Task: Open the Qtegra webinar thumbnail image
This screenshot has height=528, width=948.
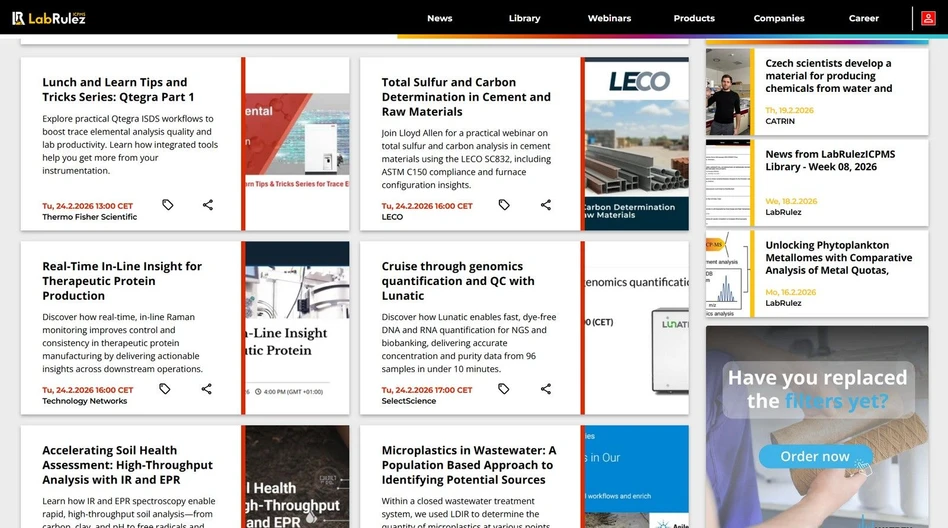Action: (297, 144)
